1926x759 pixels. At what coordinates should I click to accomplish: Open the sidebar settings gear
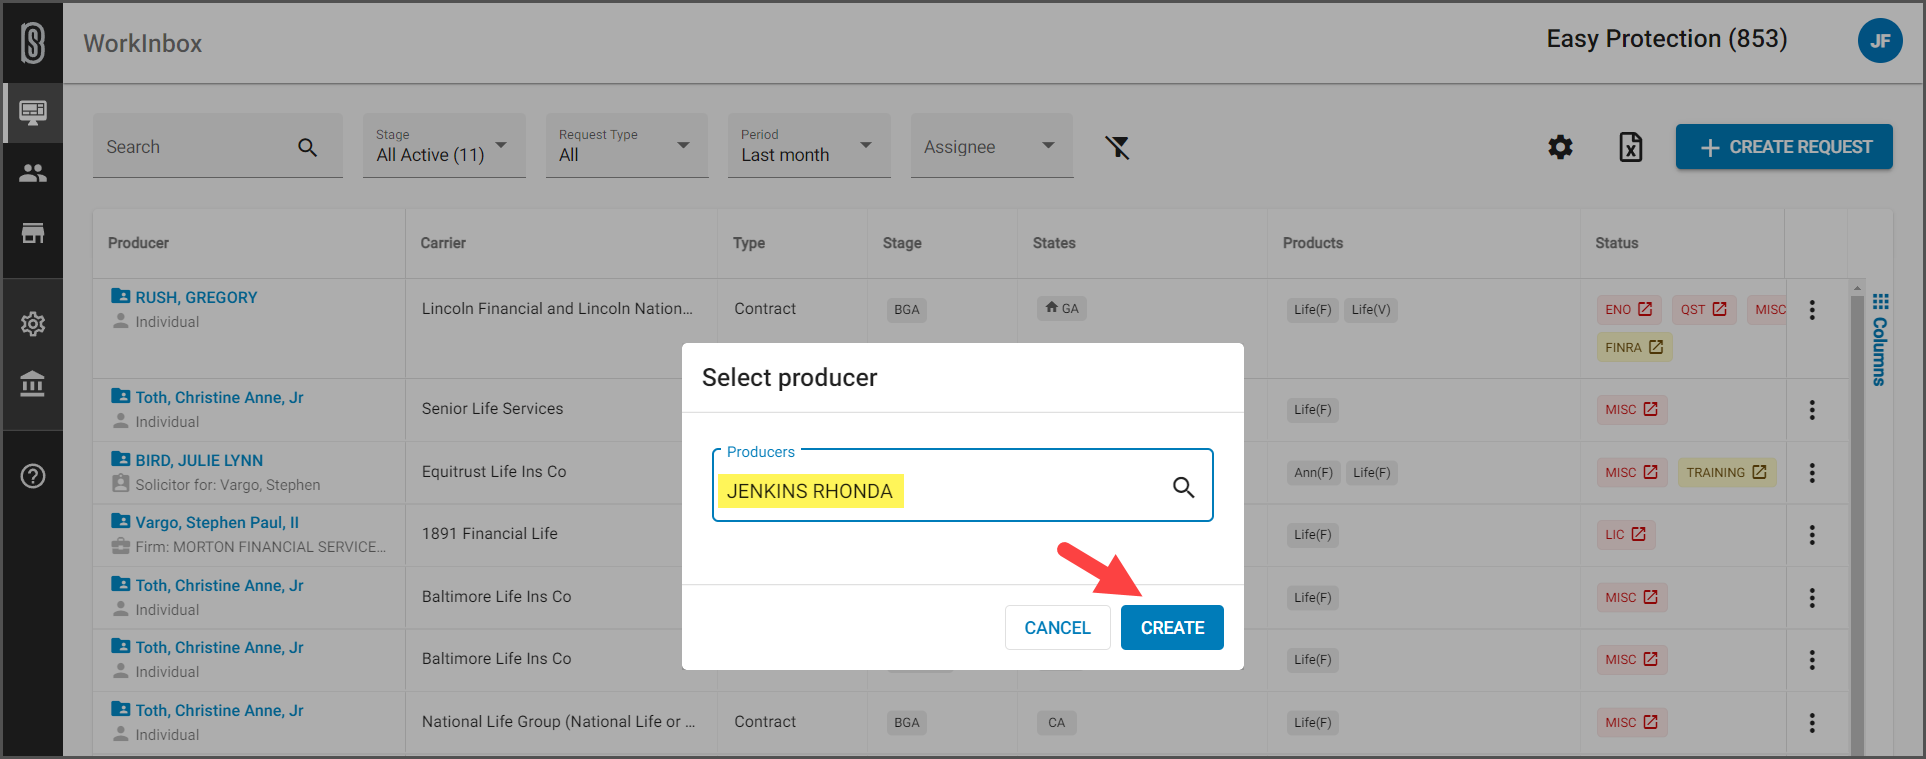[33, 324]
